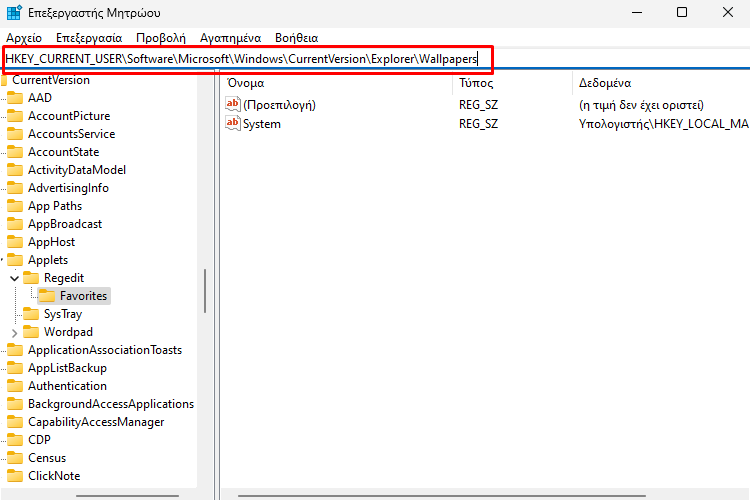
Task: Click the Υπολογιστής\HKEY_LOCAL_MA data cell
Action: 664,124
